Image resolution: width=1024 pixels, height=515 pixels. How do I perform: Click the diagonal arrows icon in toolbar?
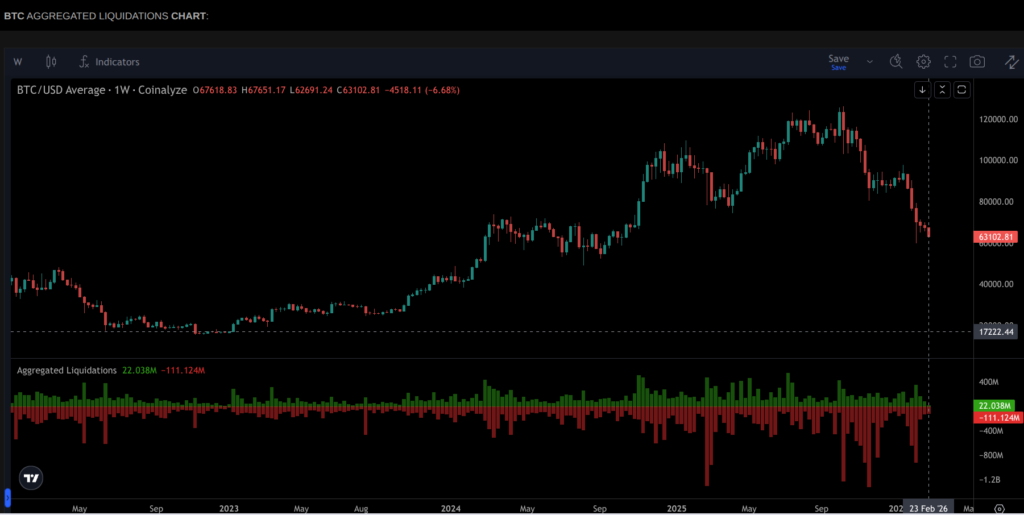coord(1011,62)
